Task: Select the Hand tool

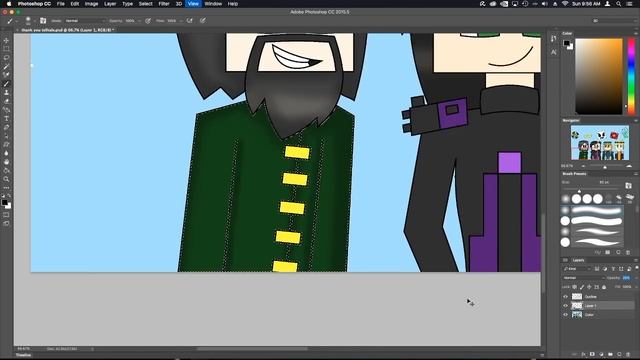Action: click(x=6, y=162)
